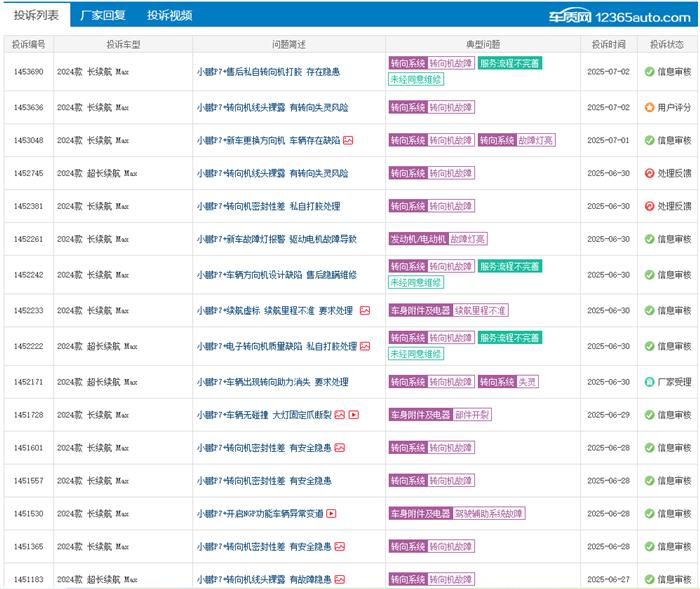Open image icon in complaint 1451728 row
Image resolution: width=700 pixels, height=589 pixels.
pos(340,415)
